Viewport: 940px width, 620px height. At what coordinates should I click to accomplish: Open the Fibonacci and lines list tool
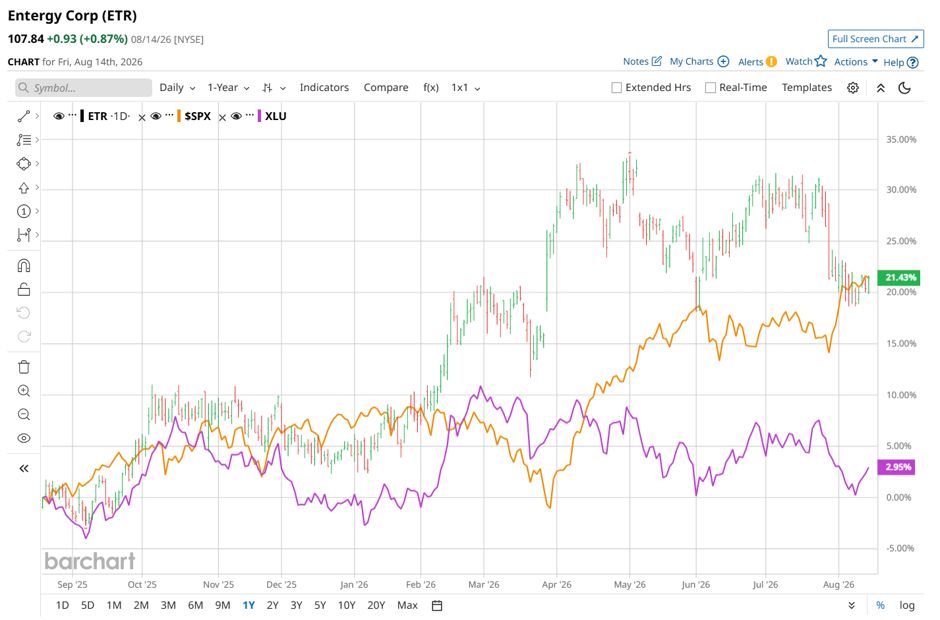click(x=23, y=140)
